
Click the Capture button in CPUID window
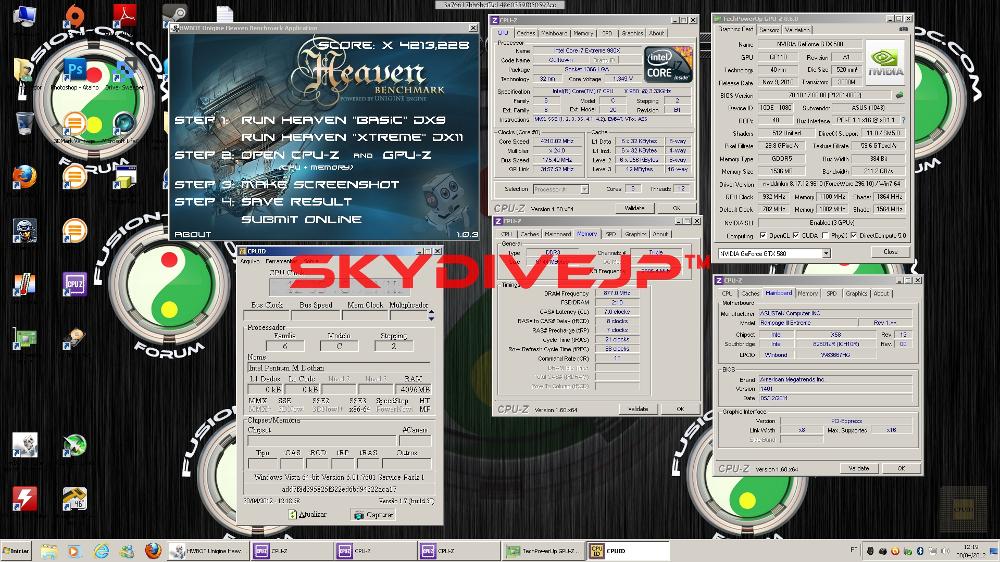374,515
